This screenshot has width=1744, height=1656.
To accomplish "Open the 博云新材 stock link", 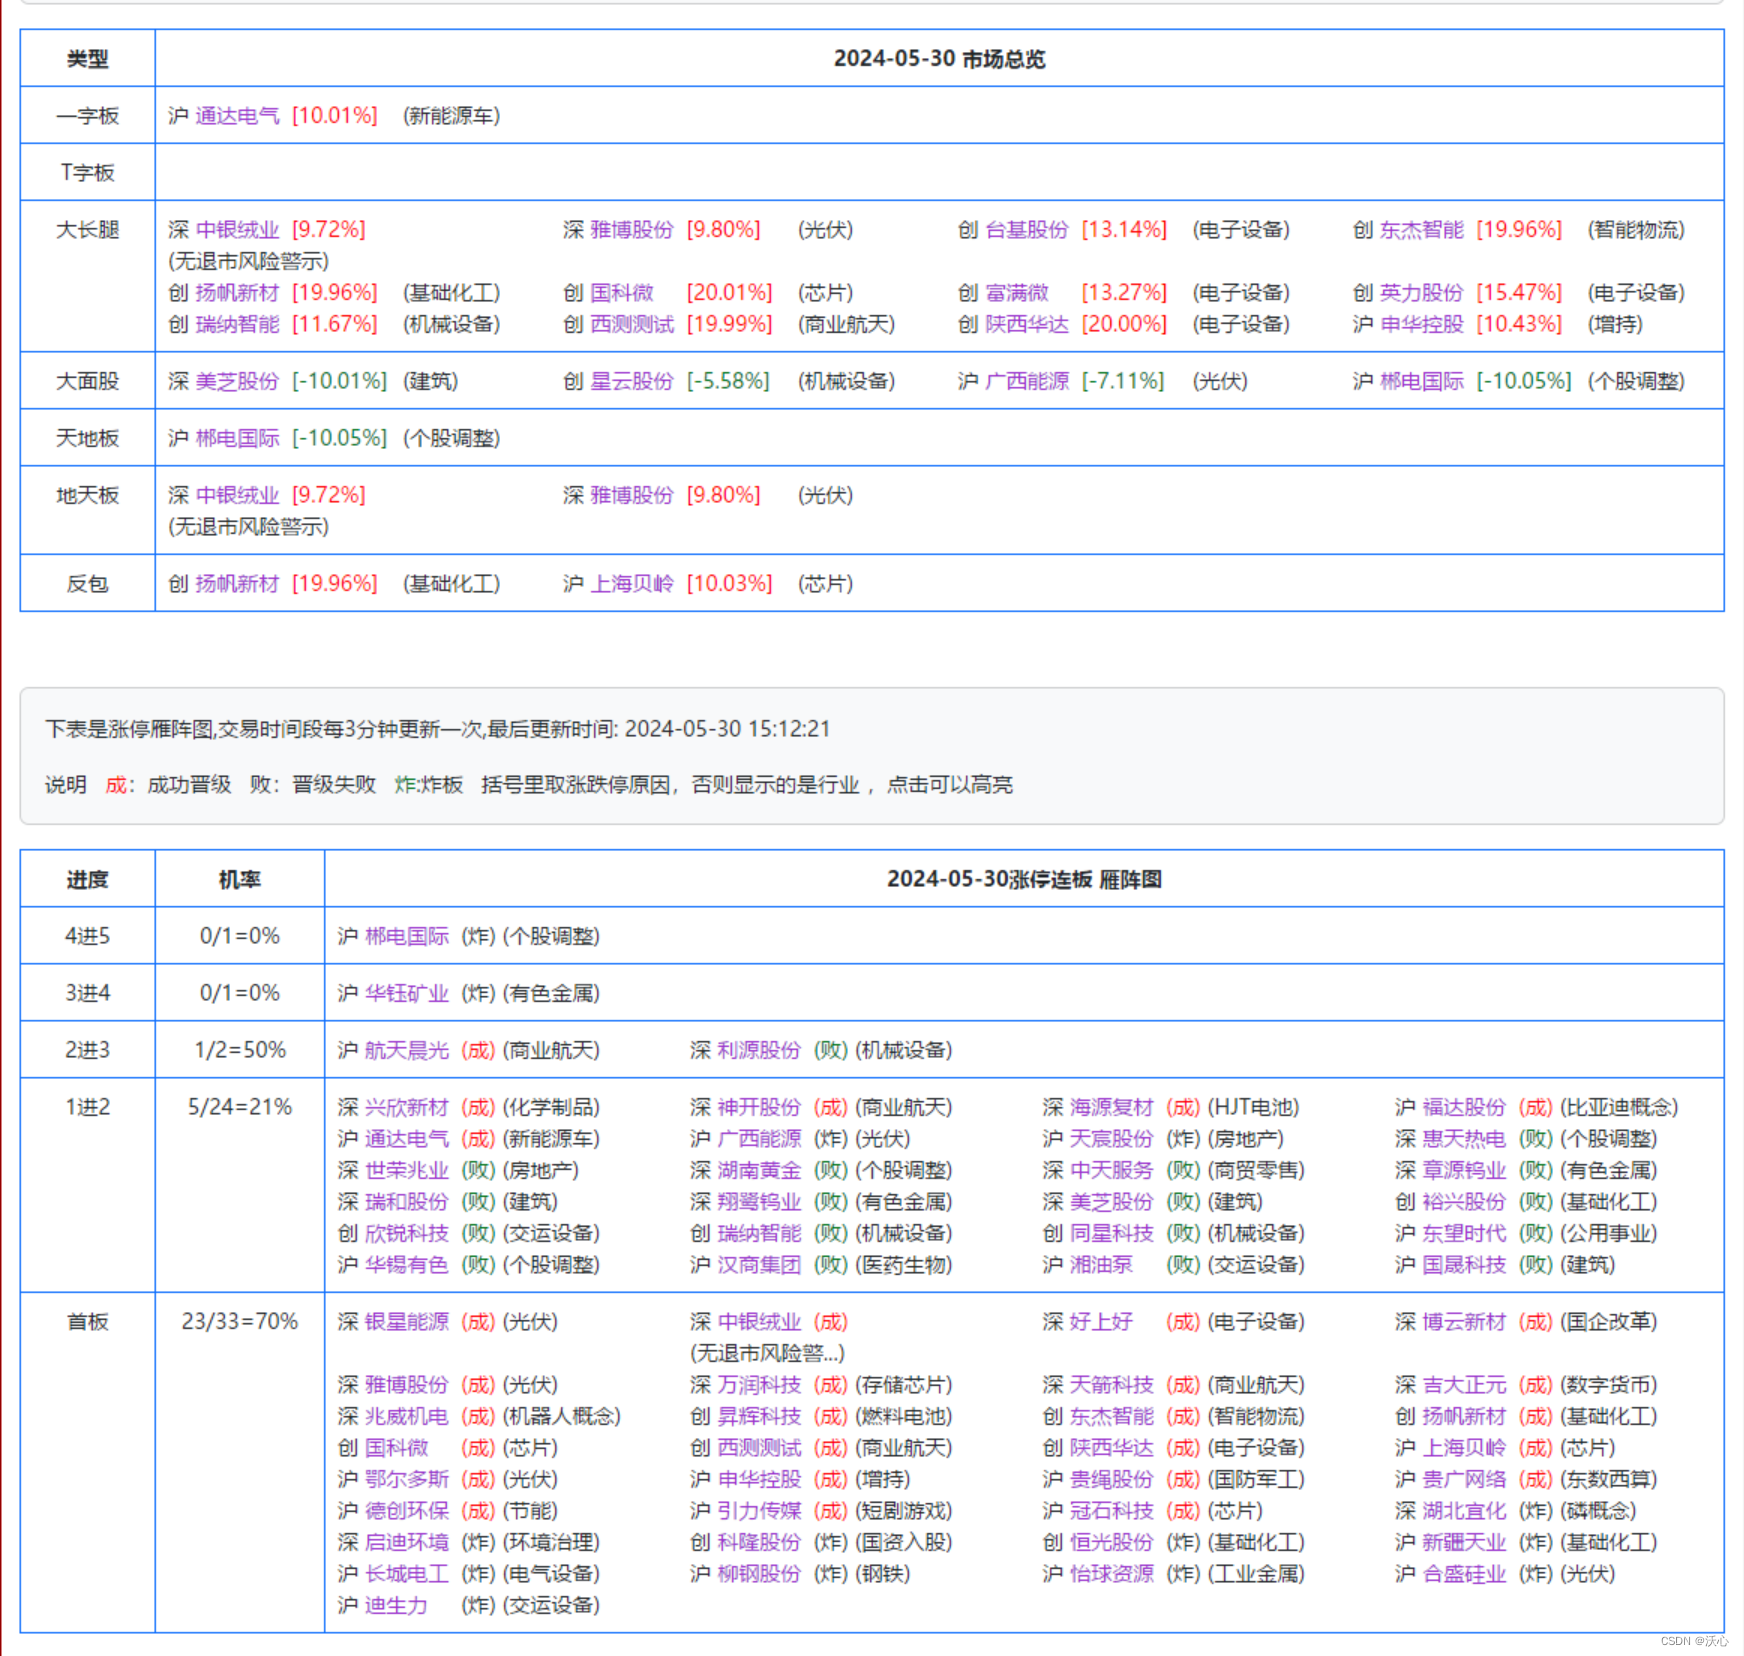I will [x=1464, y=1322].
